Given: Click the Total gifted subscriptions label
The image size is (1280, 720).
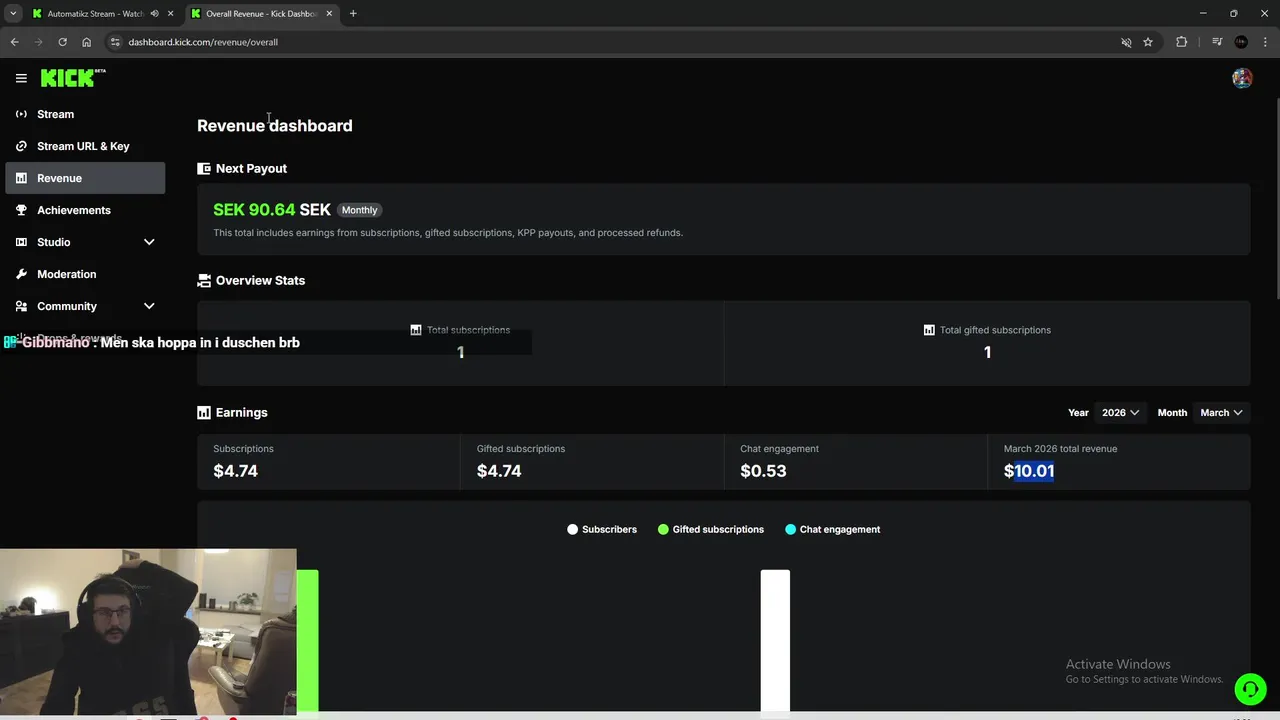Looking at the screenshot, I should pos(995,330).
